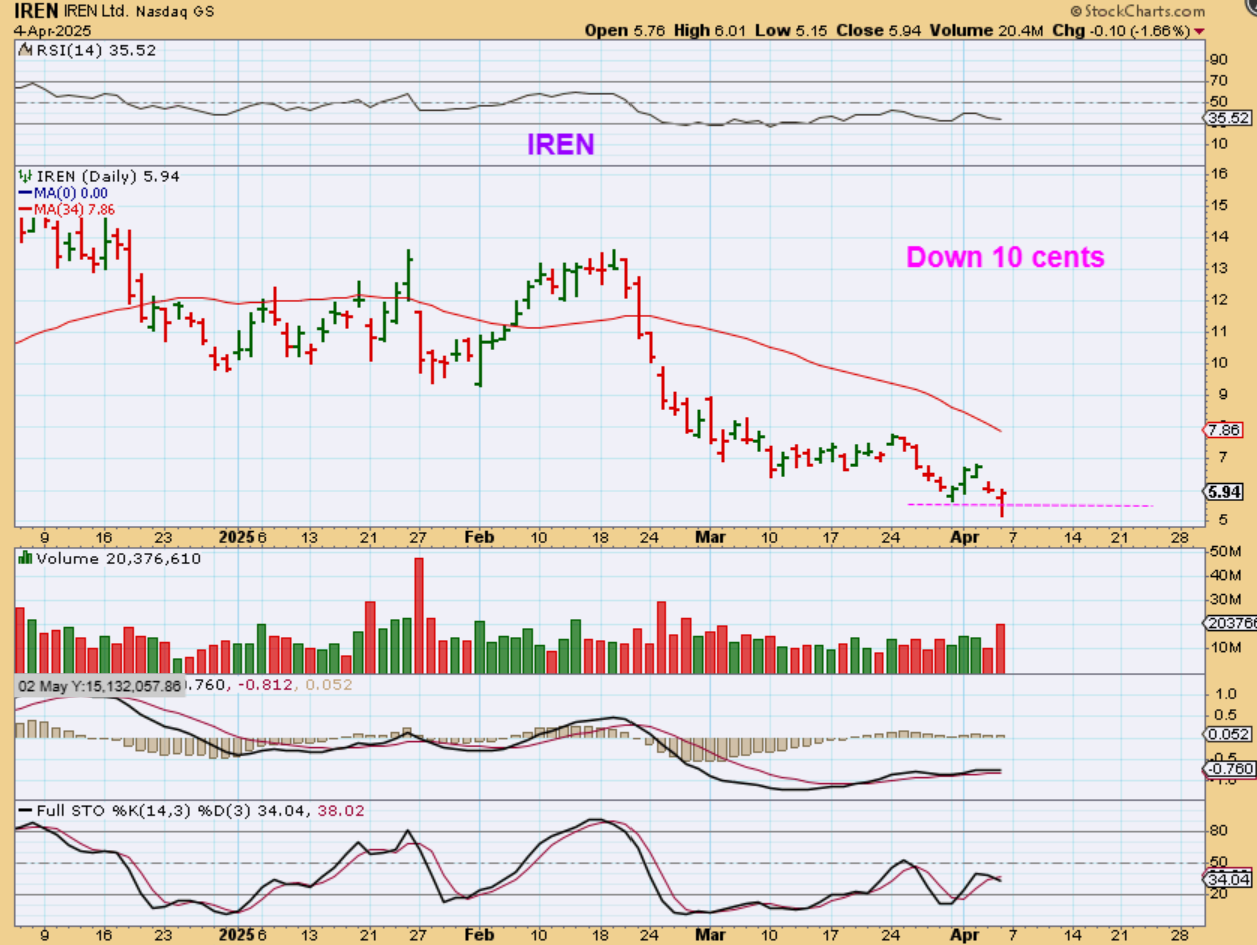Screen dimensions: 1257x945
Task: Click the red down-arrow next to Chg percentage
Action: (1199, 31)
